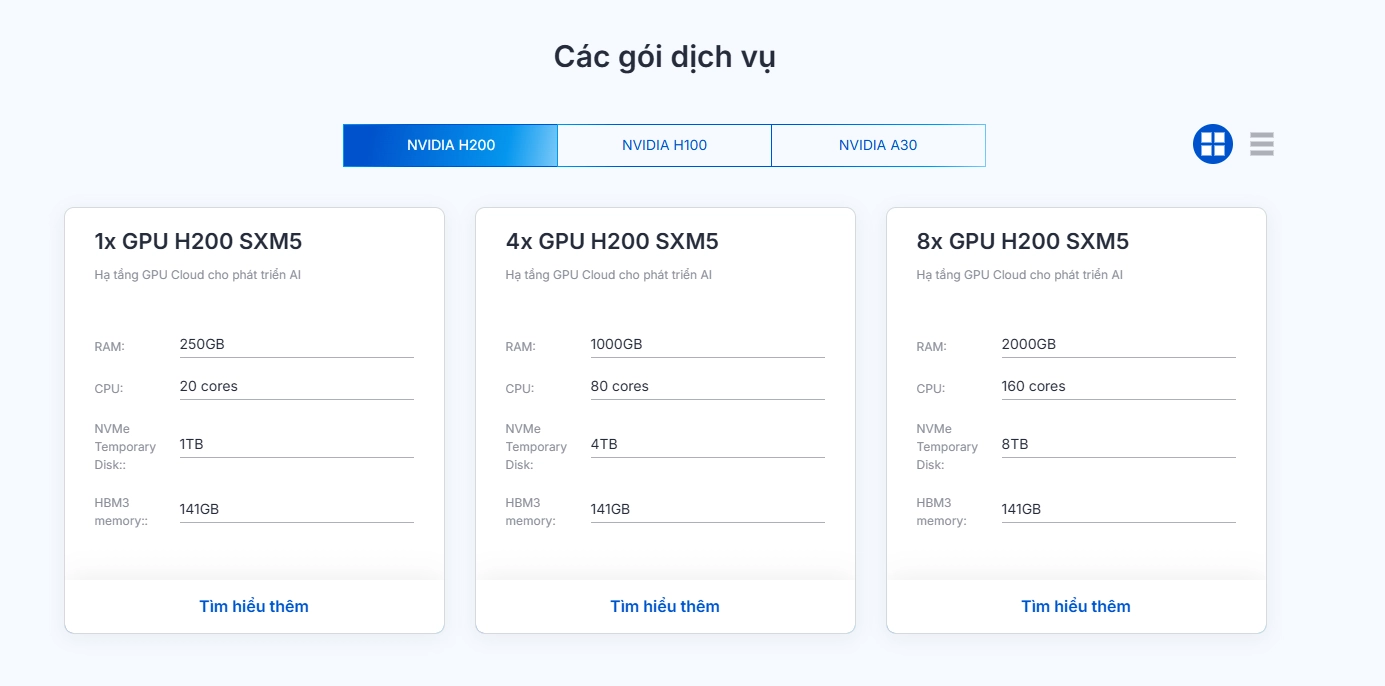Open "Tìm hiểu thêm" on the 1x GPU card
This screenshot has width=1385, height=686.
pos(254,606)
